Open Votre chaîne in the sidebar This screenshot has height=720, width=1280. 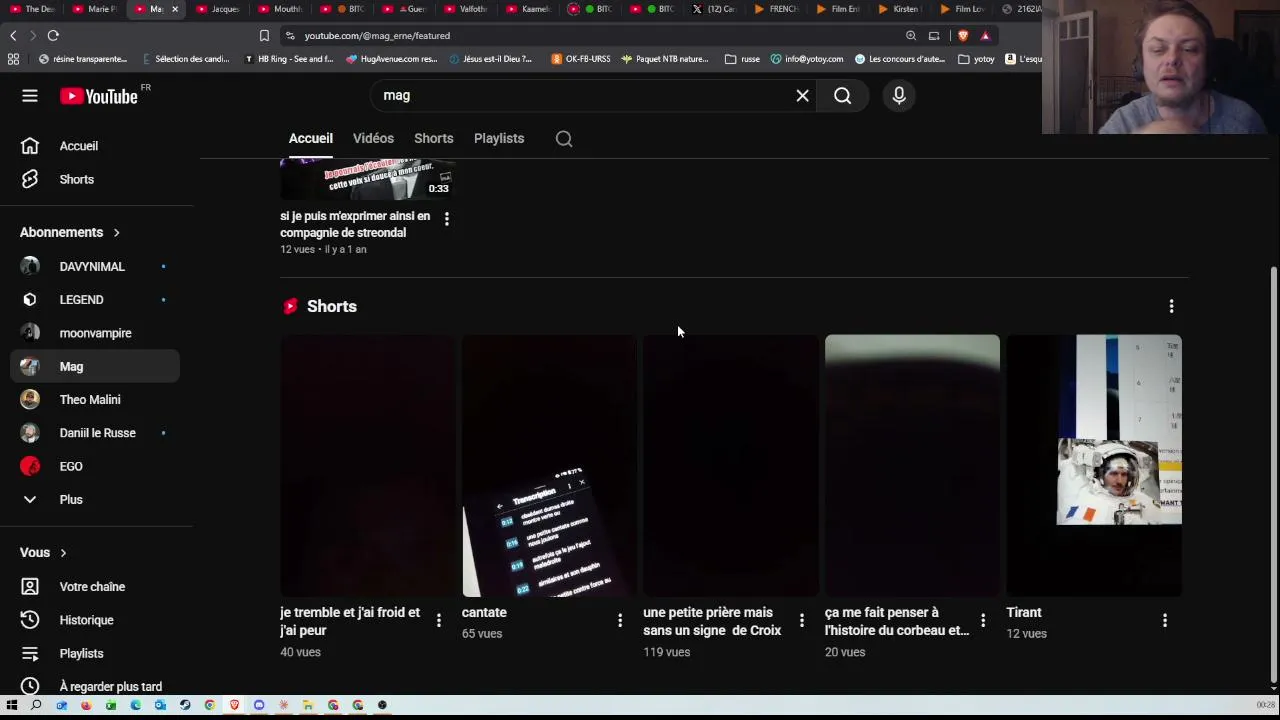(x=95, y=587)
